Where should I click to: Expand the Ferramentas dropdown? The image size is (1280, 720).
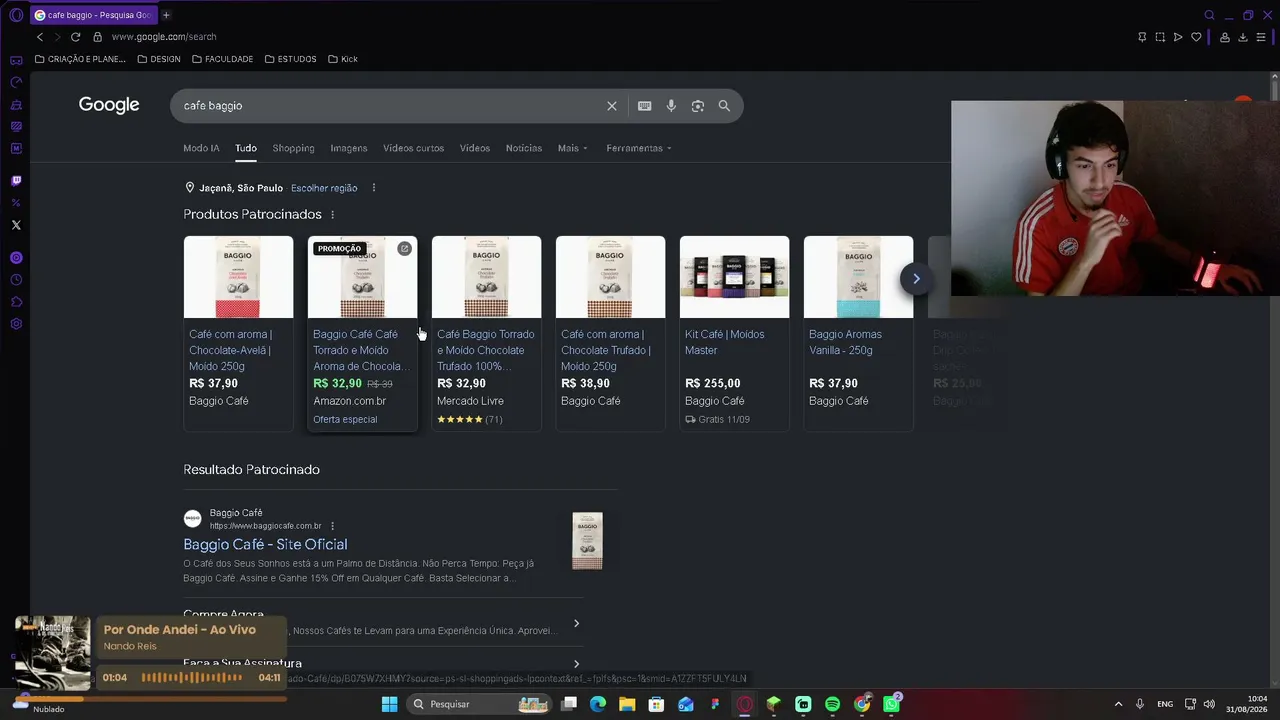639,148
